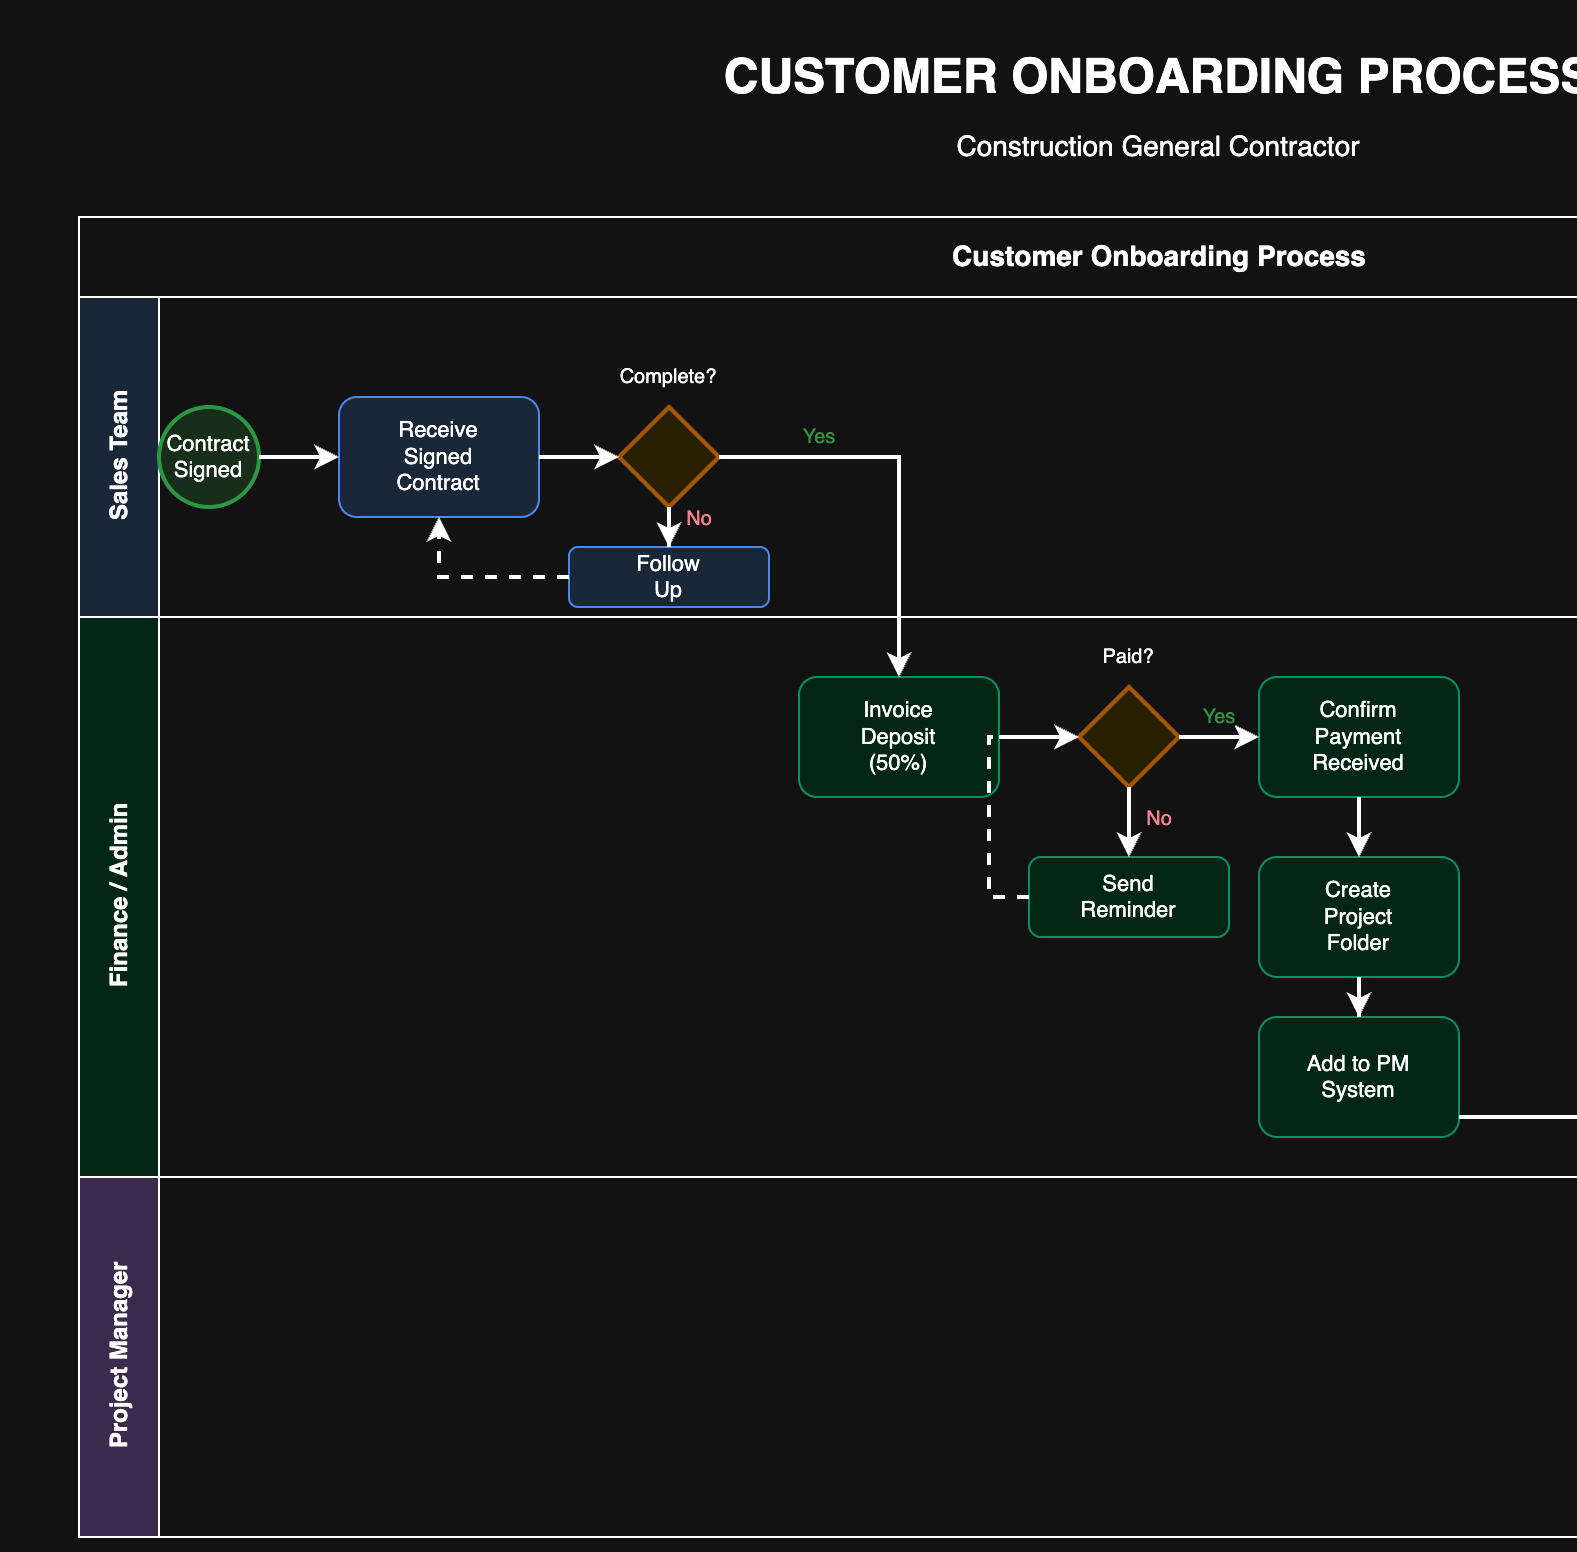Click the green Yes label after Complete?
This screenshot has width=1577, height=1552.
818,437
